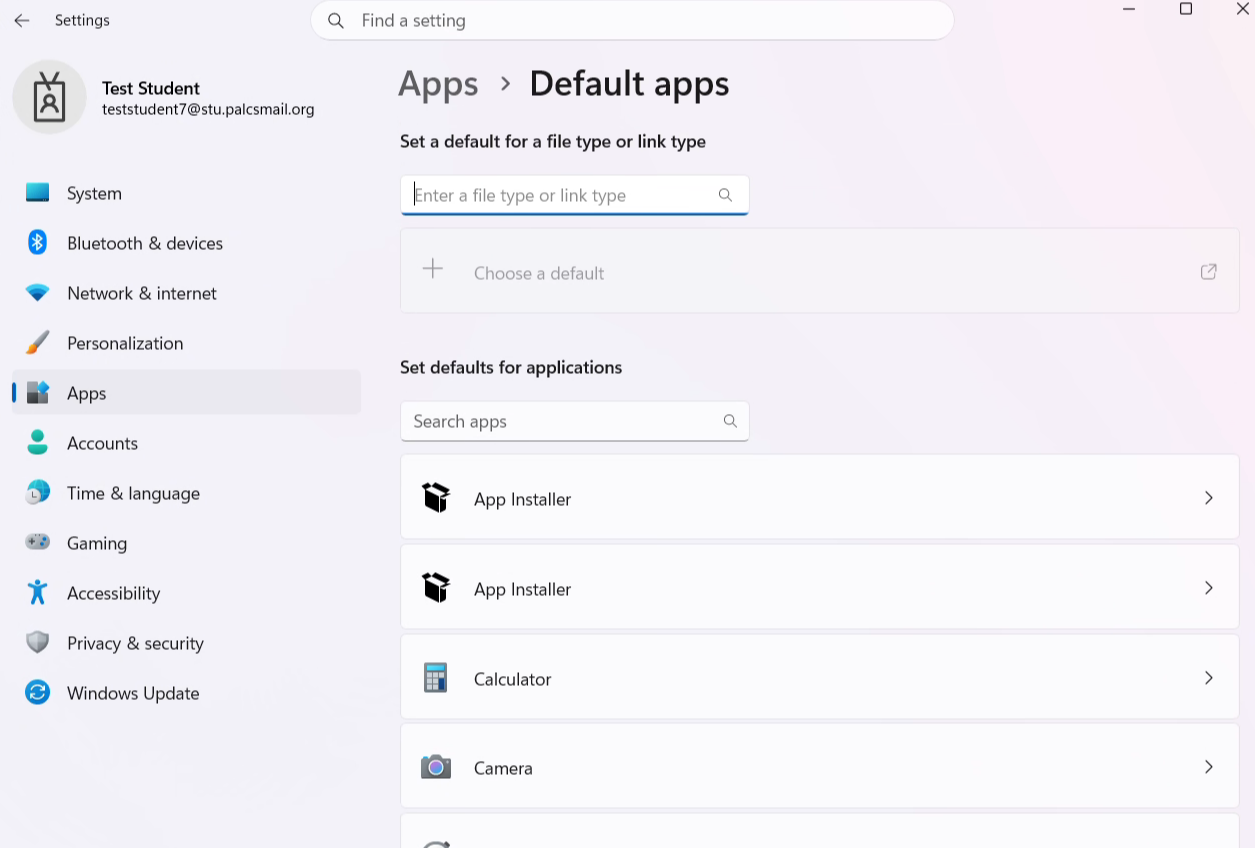Image resolution: width=1255 pixels, height=848 pixels.
Task: Open Privacy & security page
Action: tap(186, 643)
